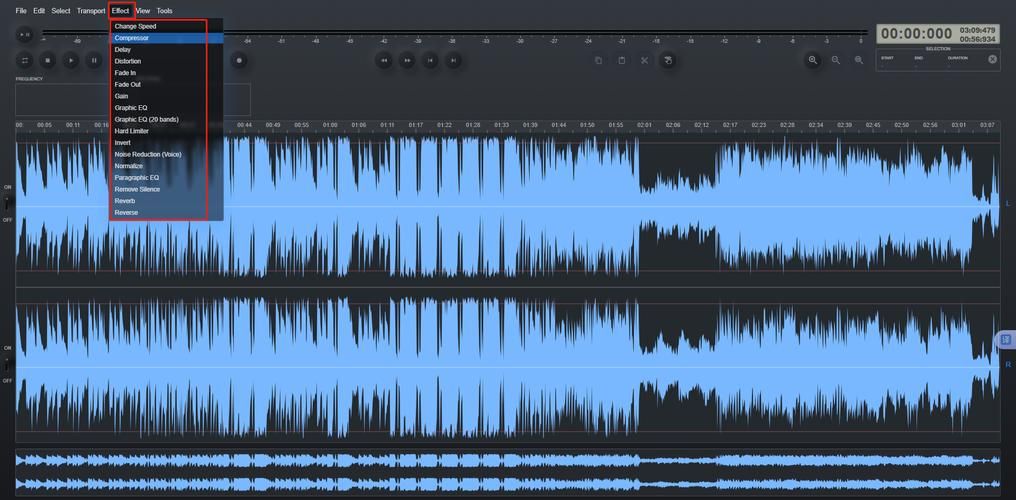Screen dimensions: 1016x500
Task: Pause playback with the Pause button
Action: 95,60
